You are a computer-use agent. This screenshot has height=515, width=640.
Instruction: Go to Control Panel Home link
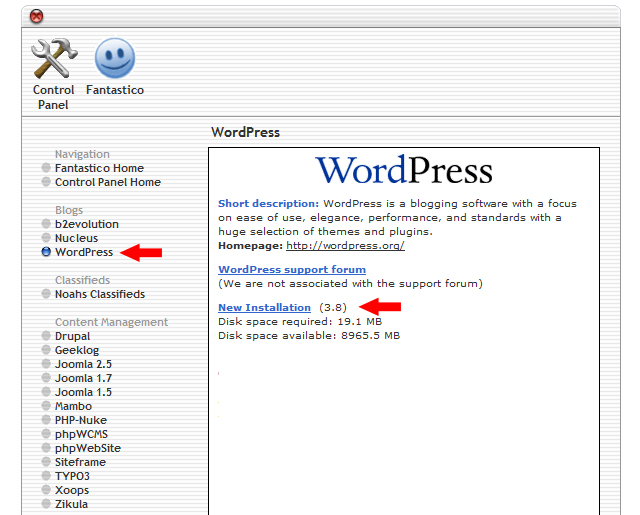[108, 182]
